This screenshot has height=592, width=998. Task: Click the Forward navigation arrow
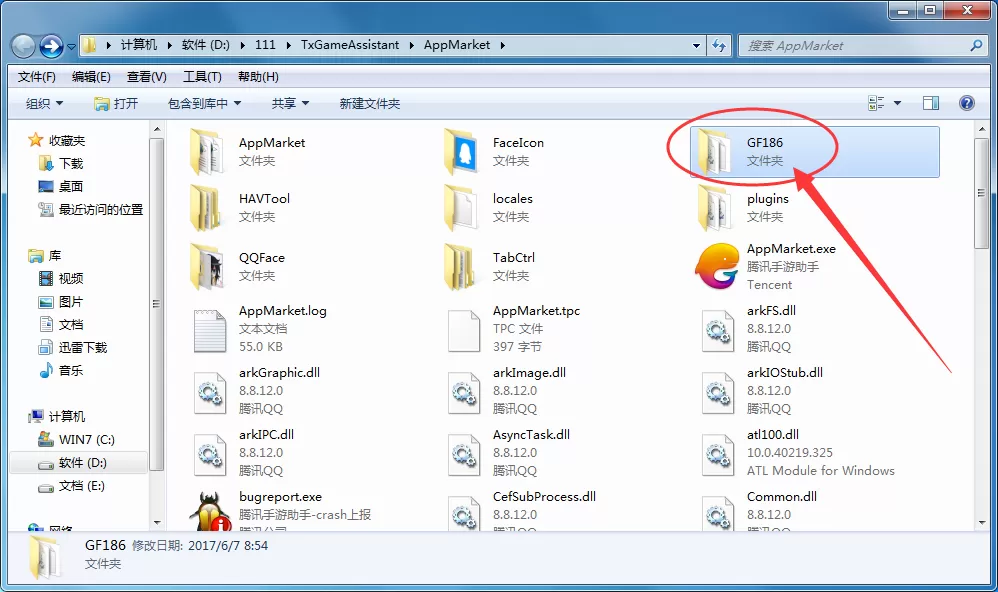point(51,46)
